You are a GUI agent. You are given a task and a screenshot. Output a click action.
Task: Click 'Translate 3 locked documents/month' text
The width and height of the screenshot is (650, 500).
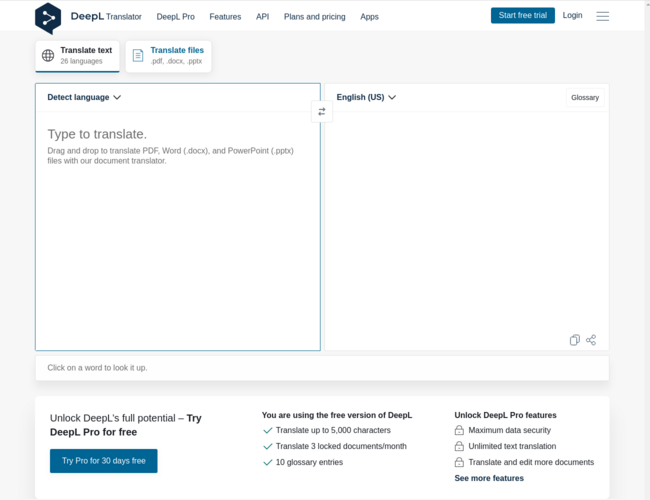tap(341, 446)
